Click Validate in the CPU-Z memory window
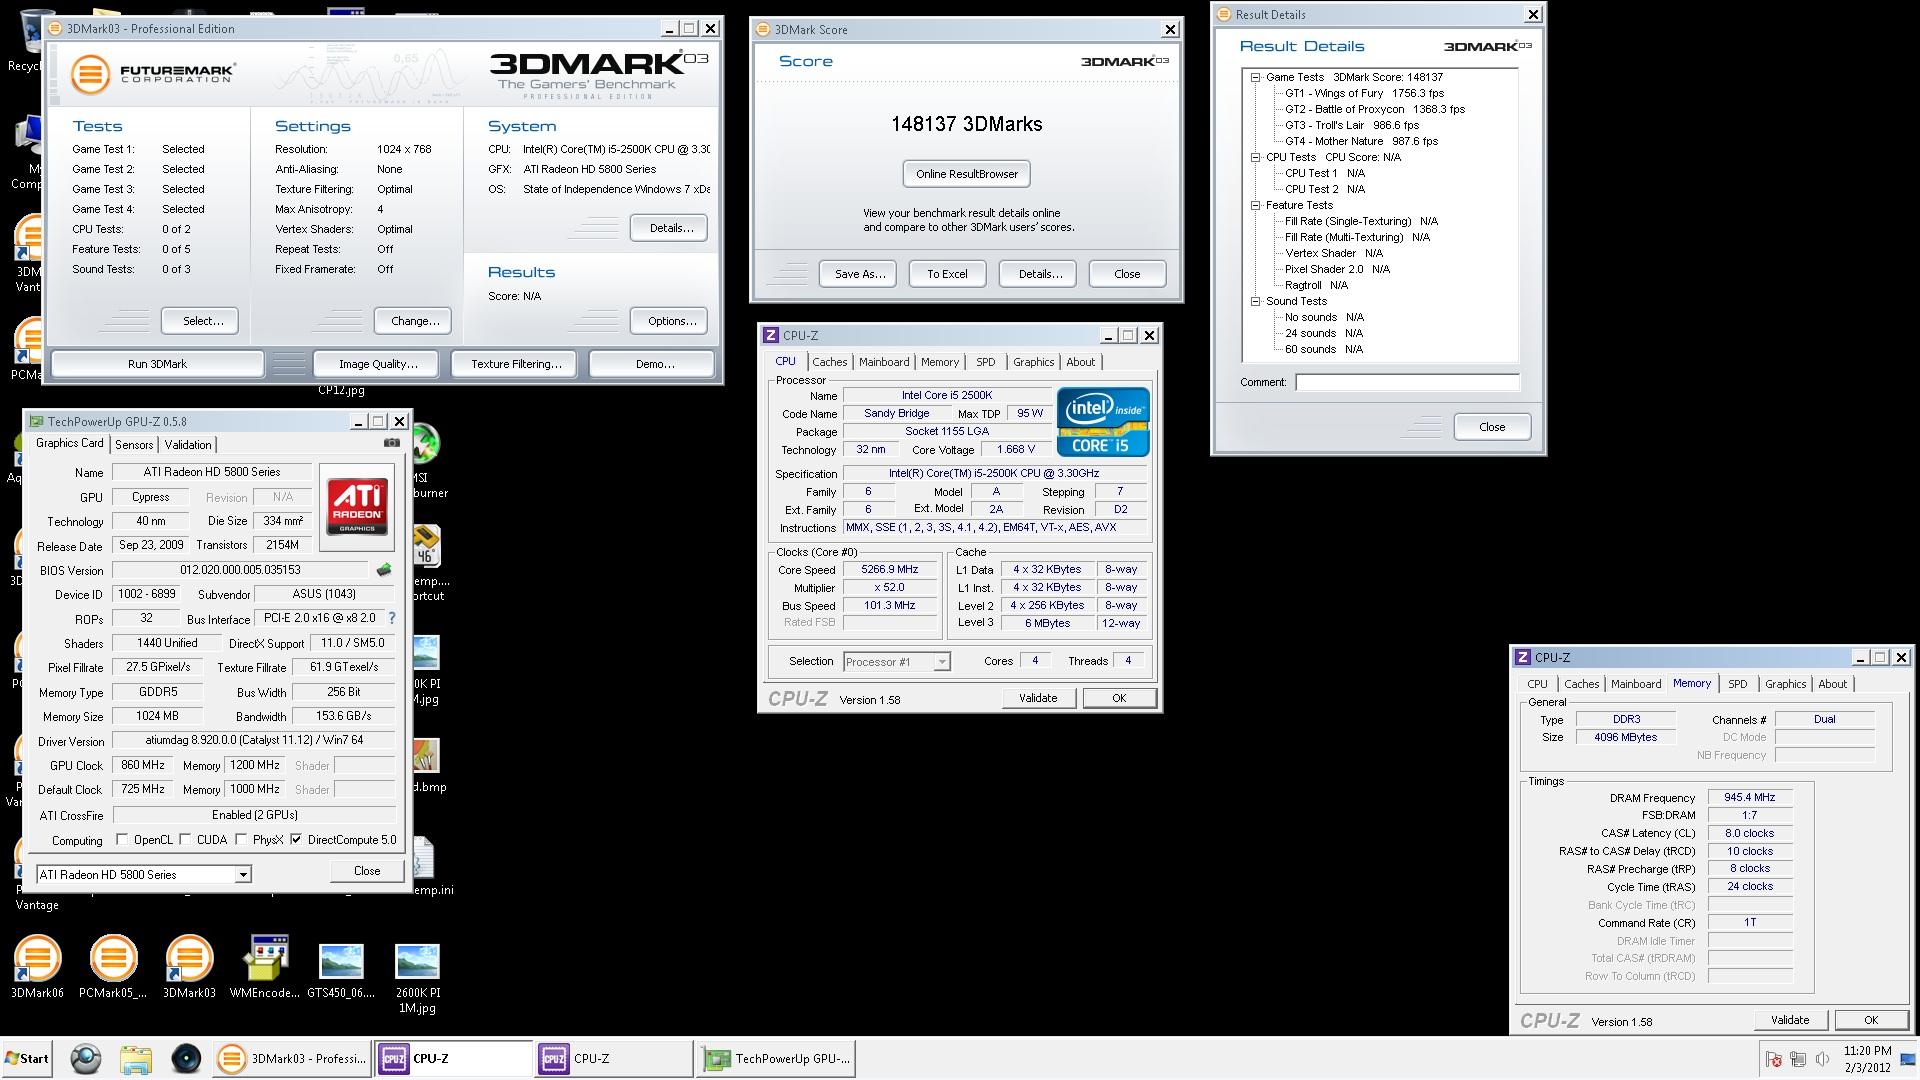This screenshot has height=1080, width=1920. pos(1790,1020)
